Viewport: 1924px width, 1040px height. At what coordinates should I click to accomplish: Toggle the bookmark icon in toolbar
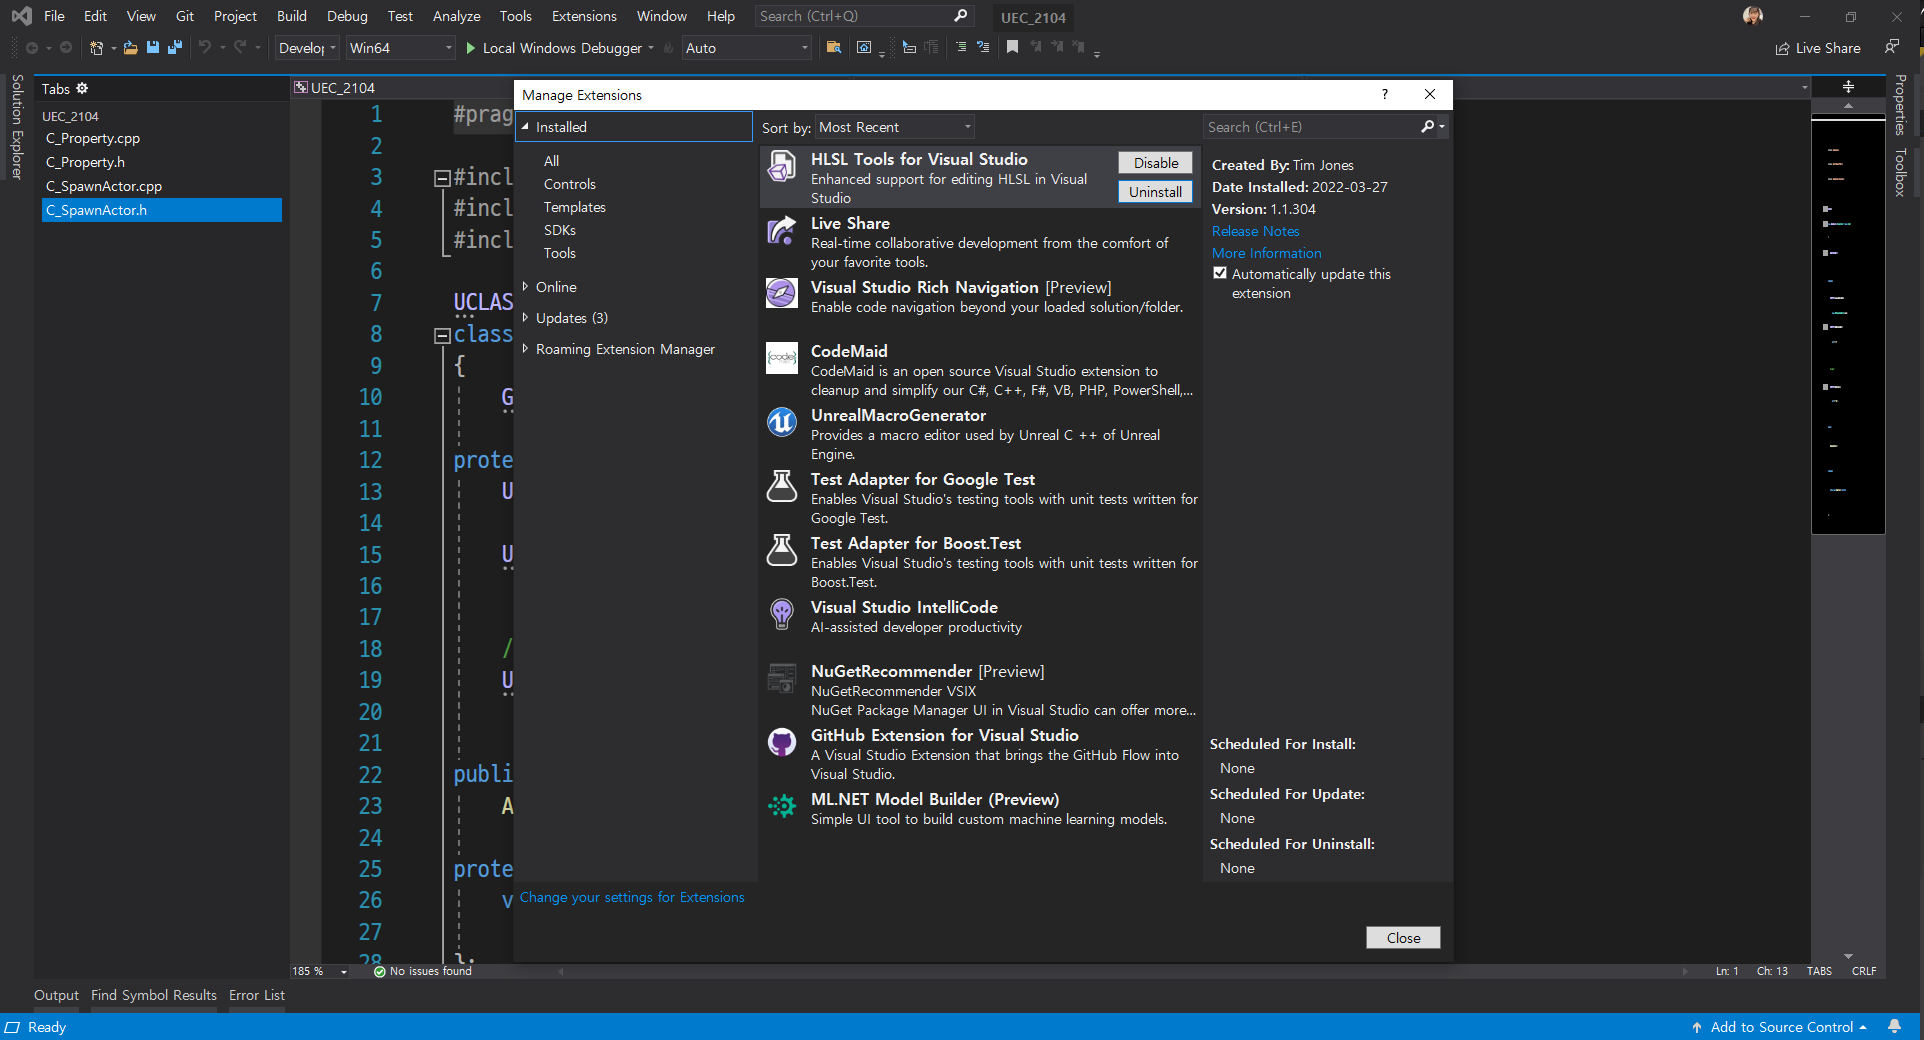click(x=1012, y=47)
